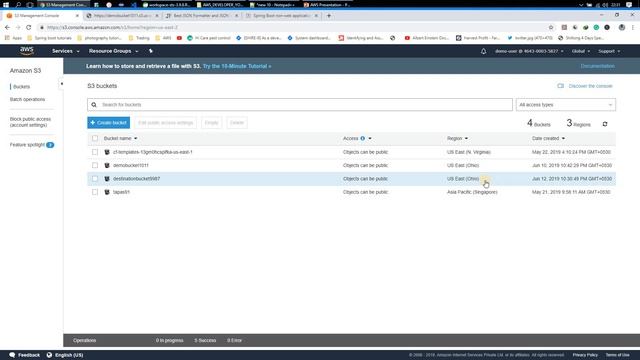Click bucket icon for destinationbucket9987
This screenshot has height=360, width=640.
coord(107,179)
